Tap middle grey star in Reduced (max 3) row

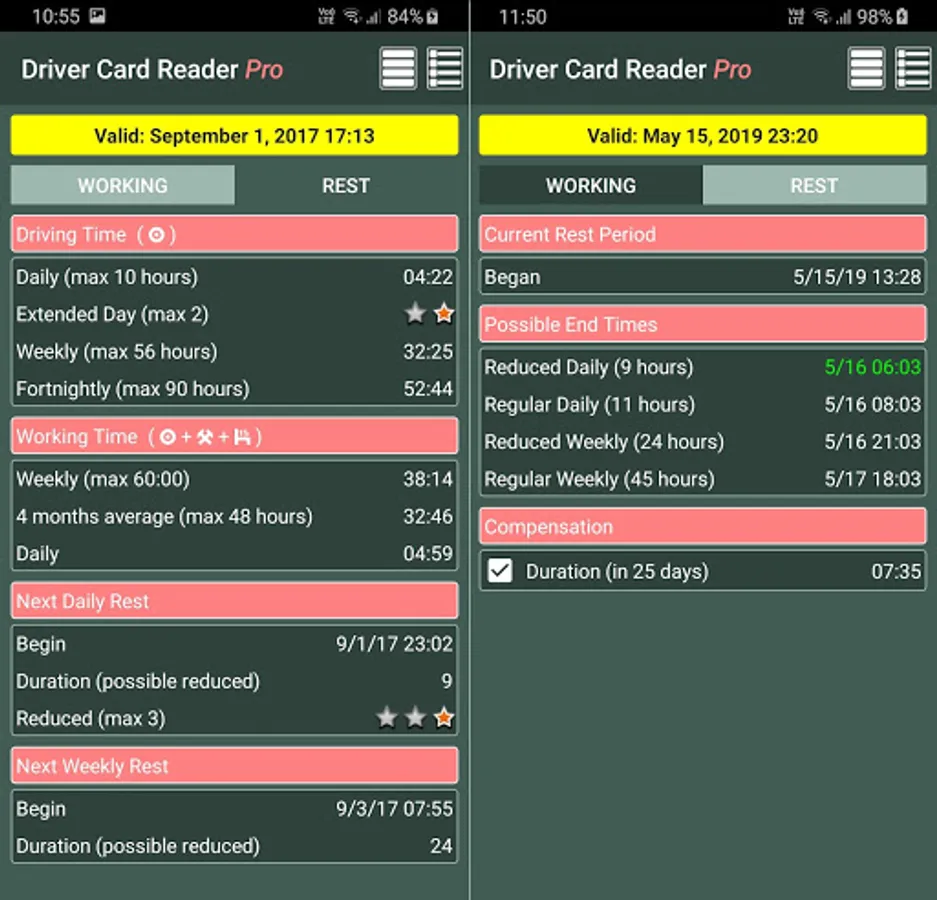[415, 717]
